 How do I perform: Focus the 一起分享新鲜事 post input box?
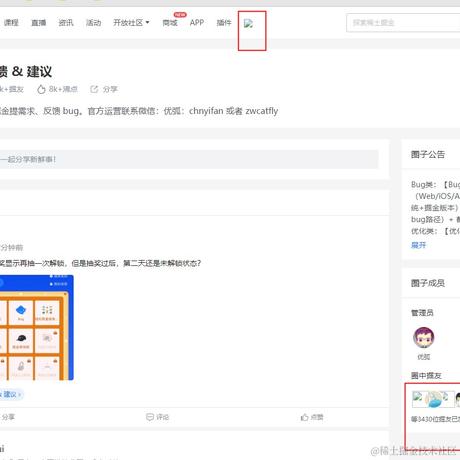[189, 159]
